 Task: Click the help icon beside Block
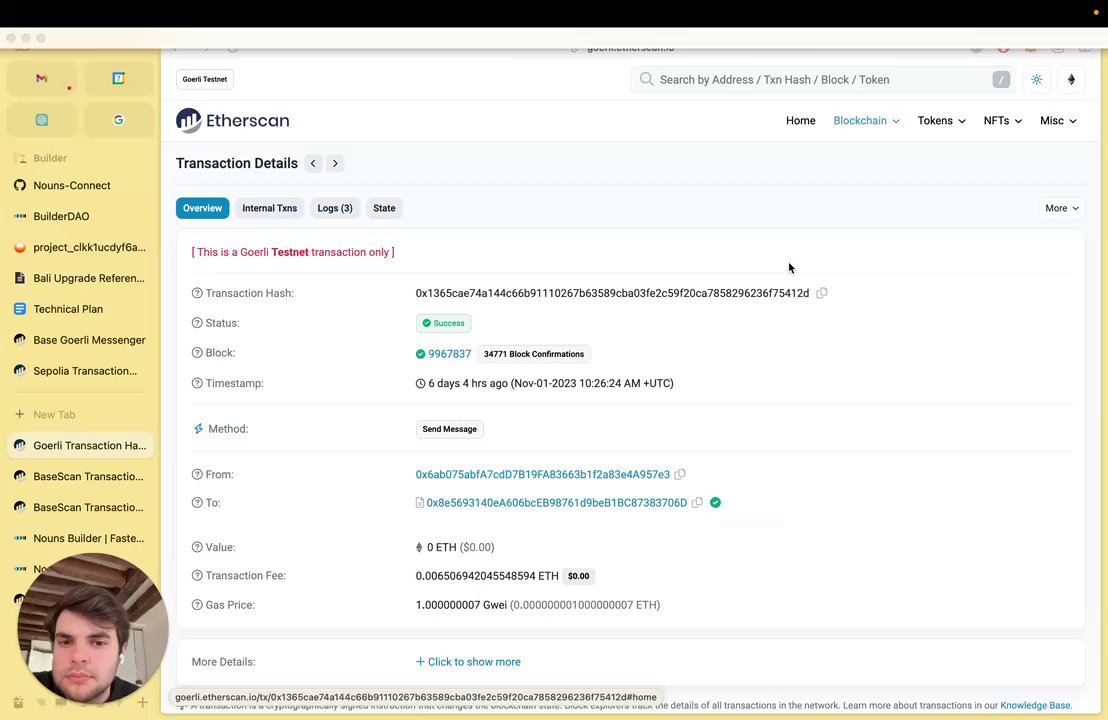tap(197, 353)
